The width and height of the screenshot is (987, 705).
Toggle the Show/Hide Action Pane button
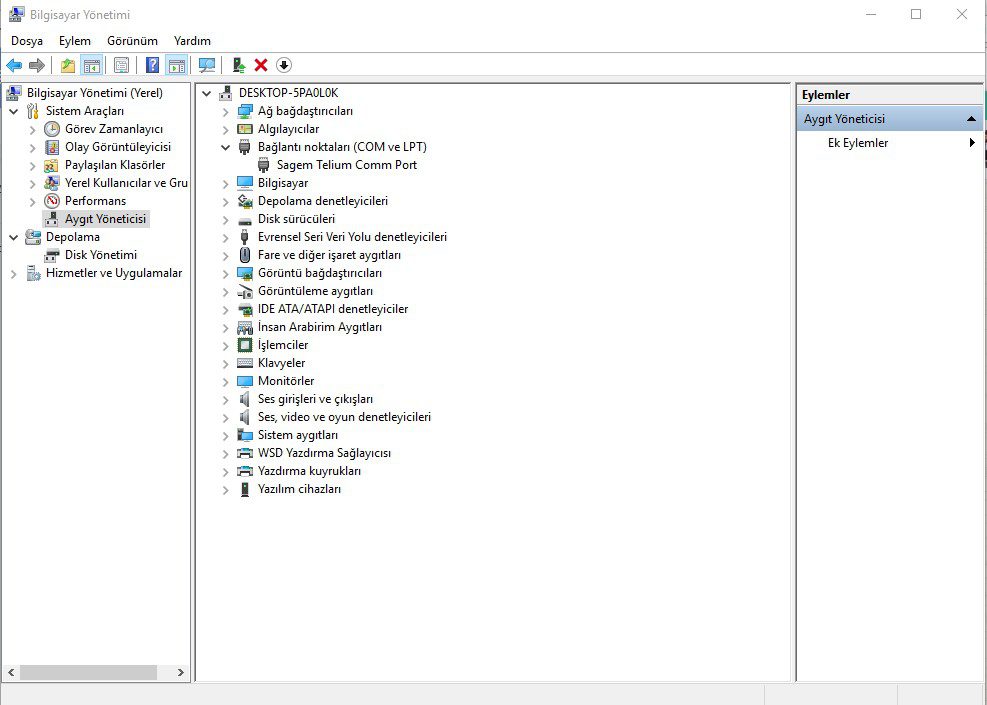(177, 66)
